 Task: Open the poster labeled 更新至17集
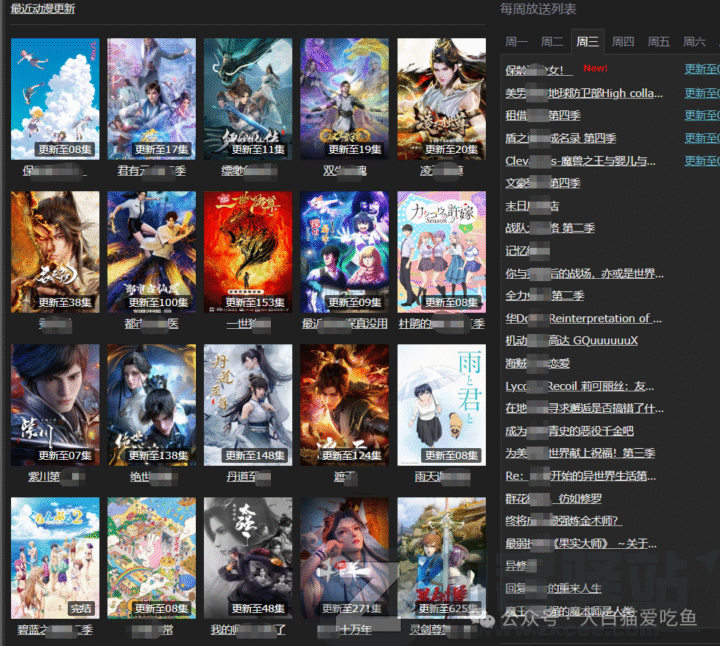tap(151, 98)
